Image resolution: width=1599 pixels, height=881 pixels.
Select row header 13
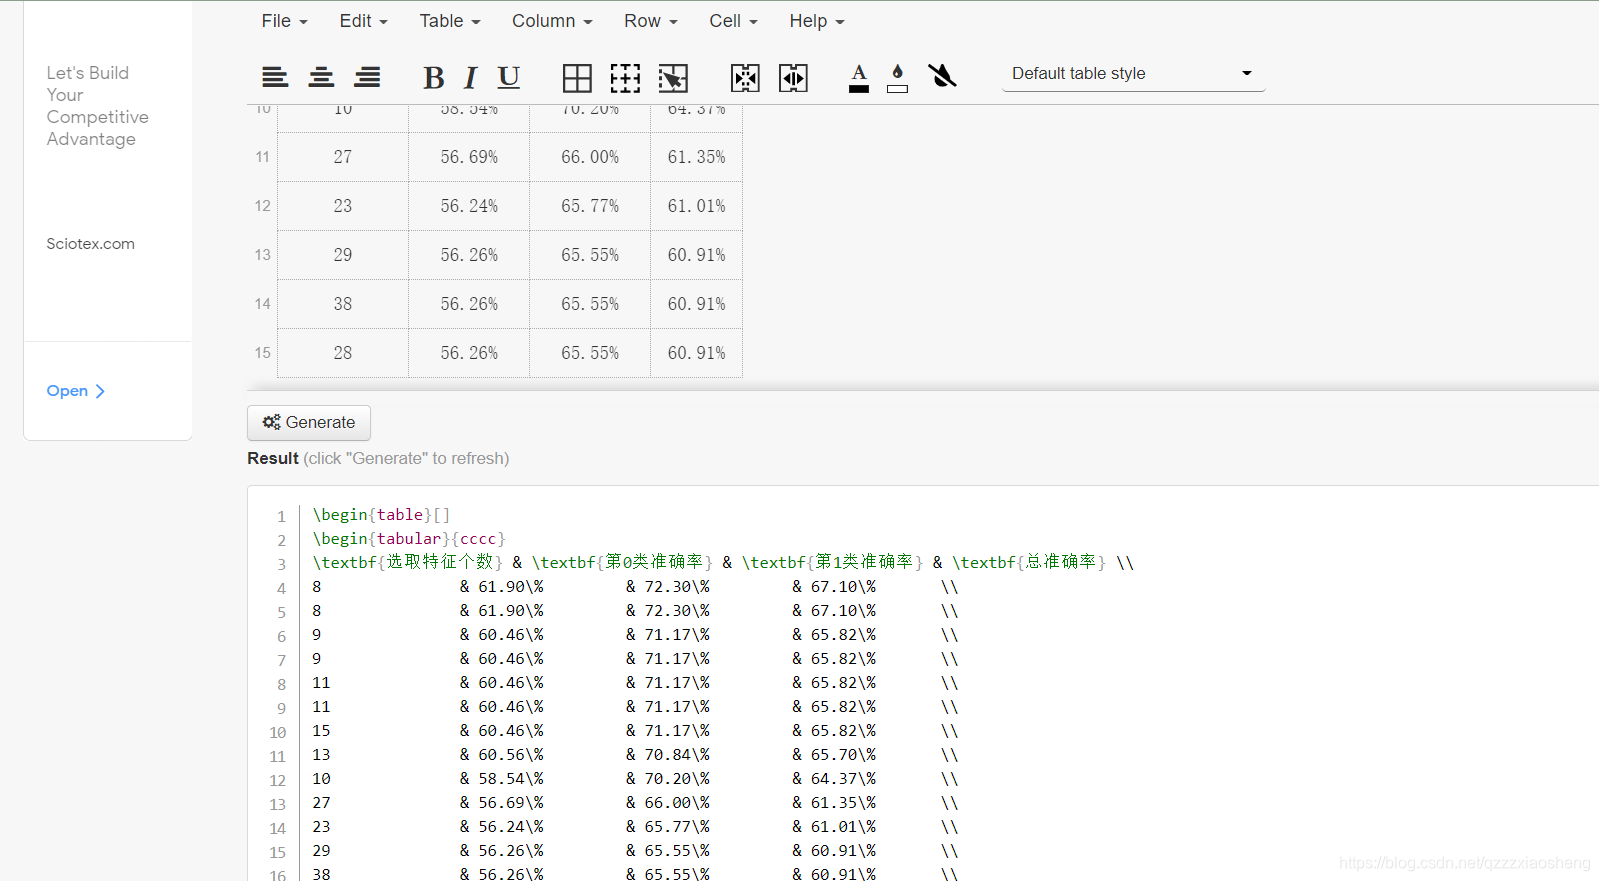262,255
